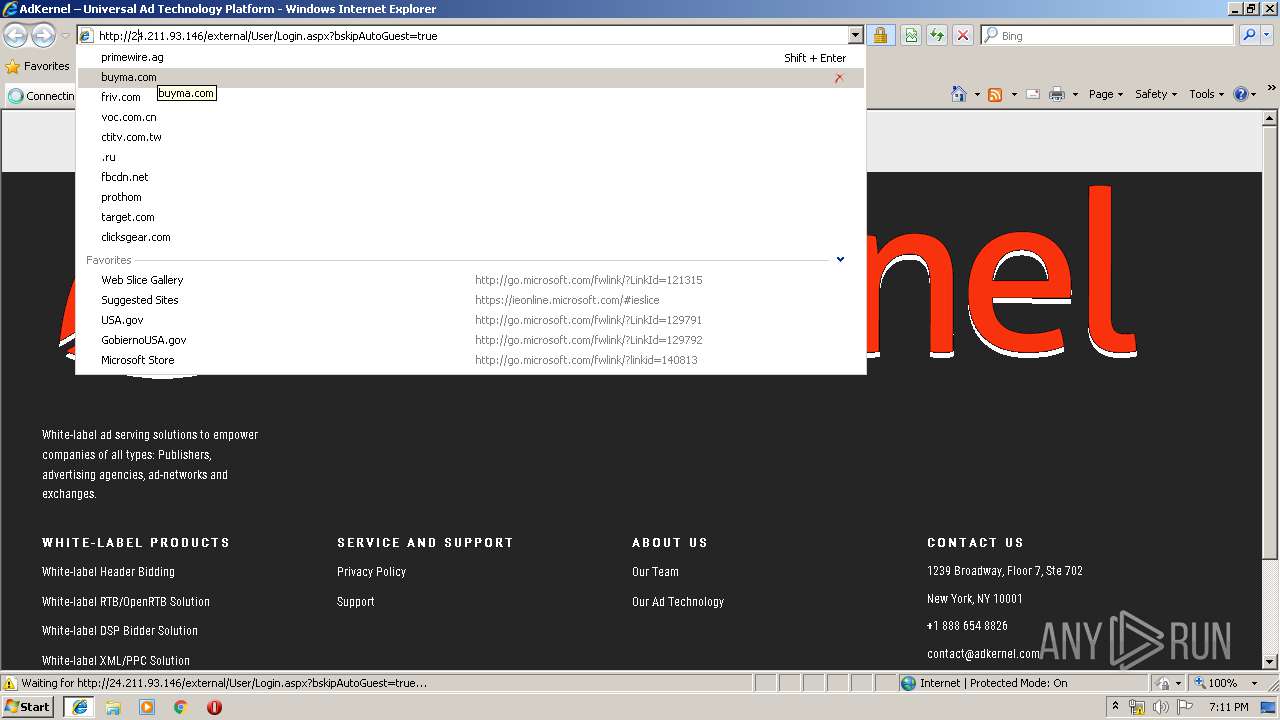Screen dimensions: 1280x720
Task: Click the Forward navigation button
Action: coord(43,36)
